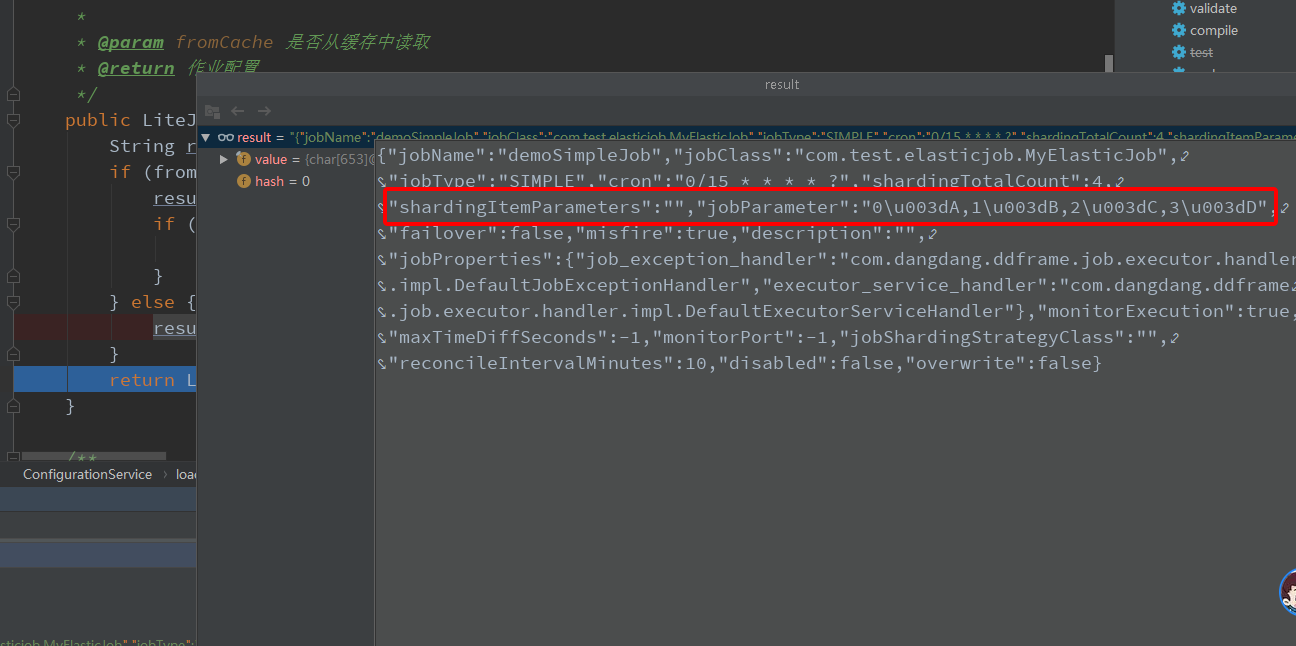Click the glasses watch icon beside result
This screenshot has width=1296, height=646.
click(x=226, y=137)
